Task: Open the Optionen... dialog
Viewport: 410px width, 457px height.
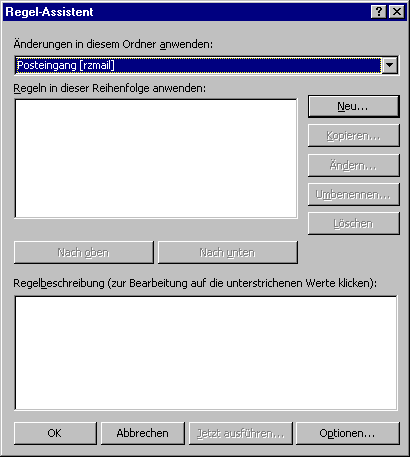Action: (348, 433)
